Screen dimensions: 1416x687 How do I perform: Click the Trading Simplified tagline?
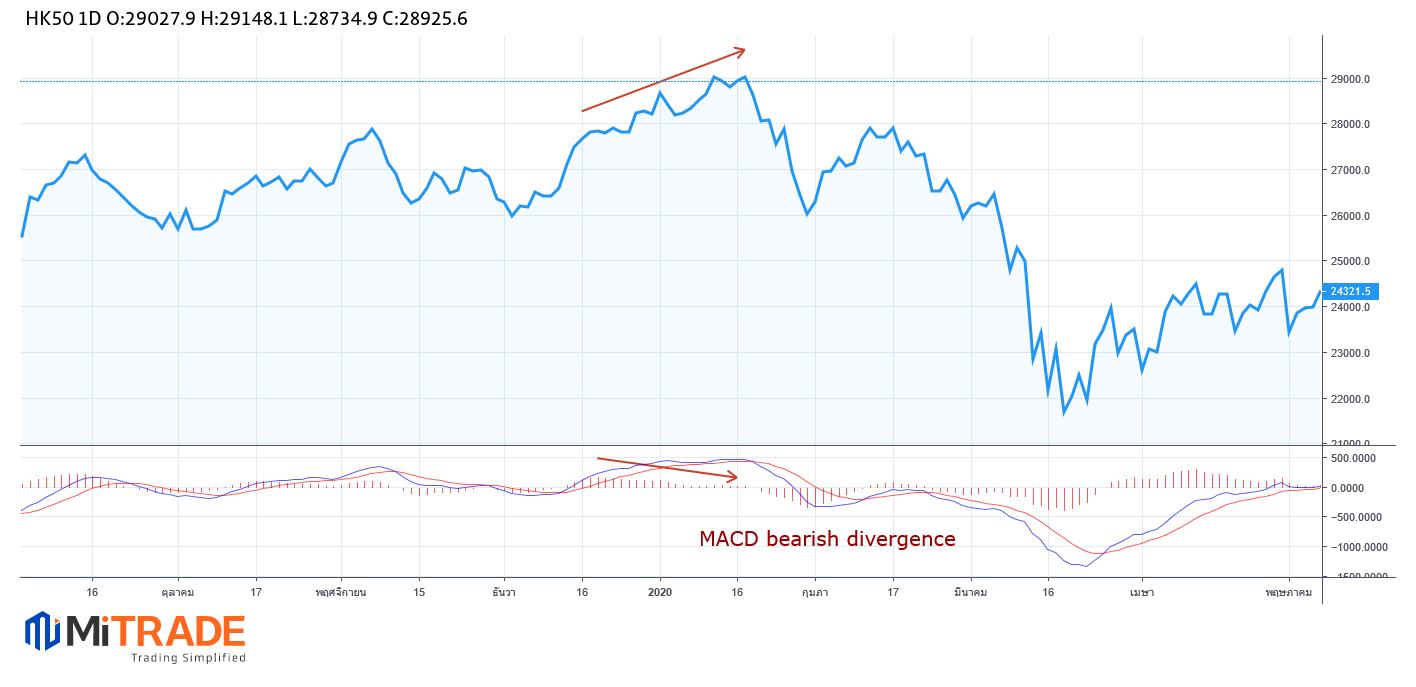(188, 658)
